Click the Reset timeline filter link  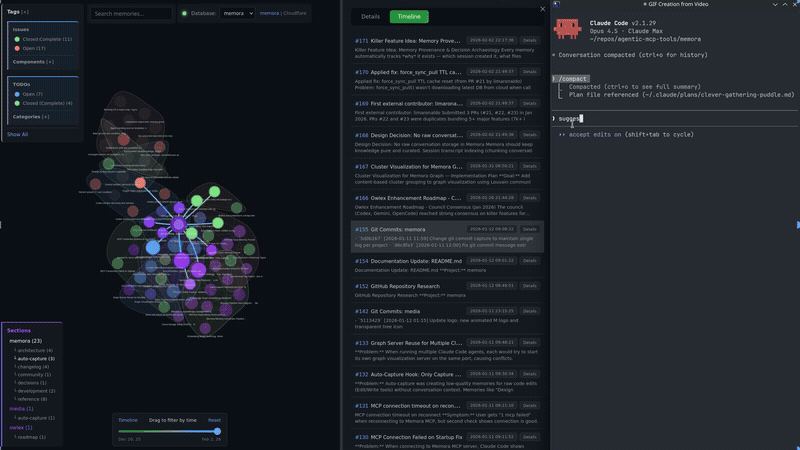[214, 420]
